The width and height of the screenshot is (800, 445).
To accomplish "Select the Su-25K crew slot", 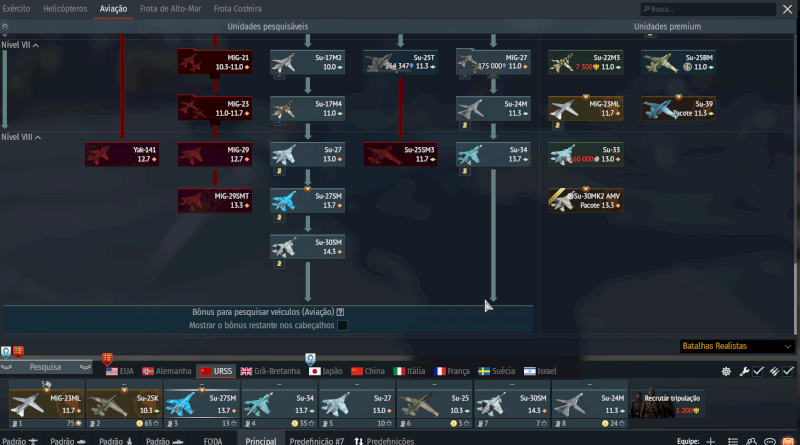I will coord(124,403).
